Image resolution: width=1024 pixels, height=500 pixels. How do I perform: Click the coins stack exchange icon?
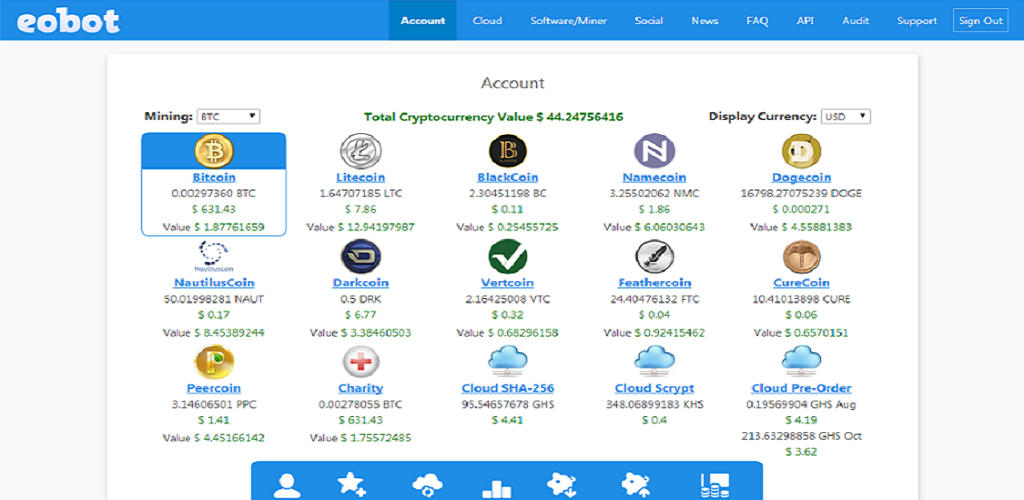click(714, 487)
